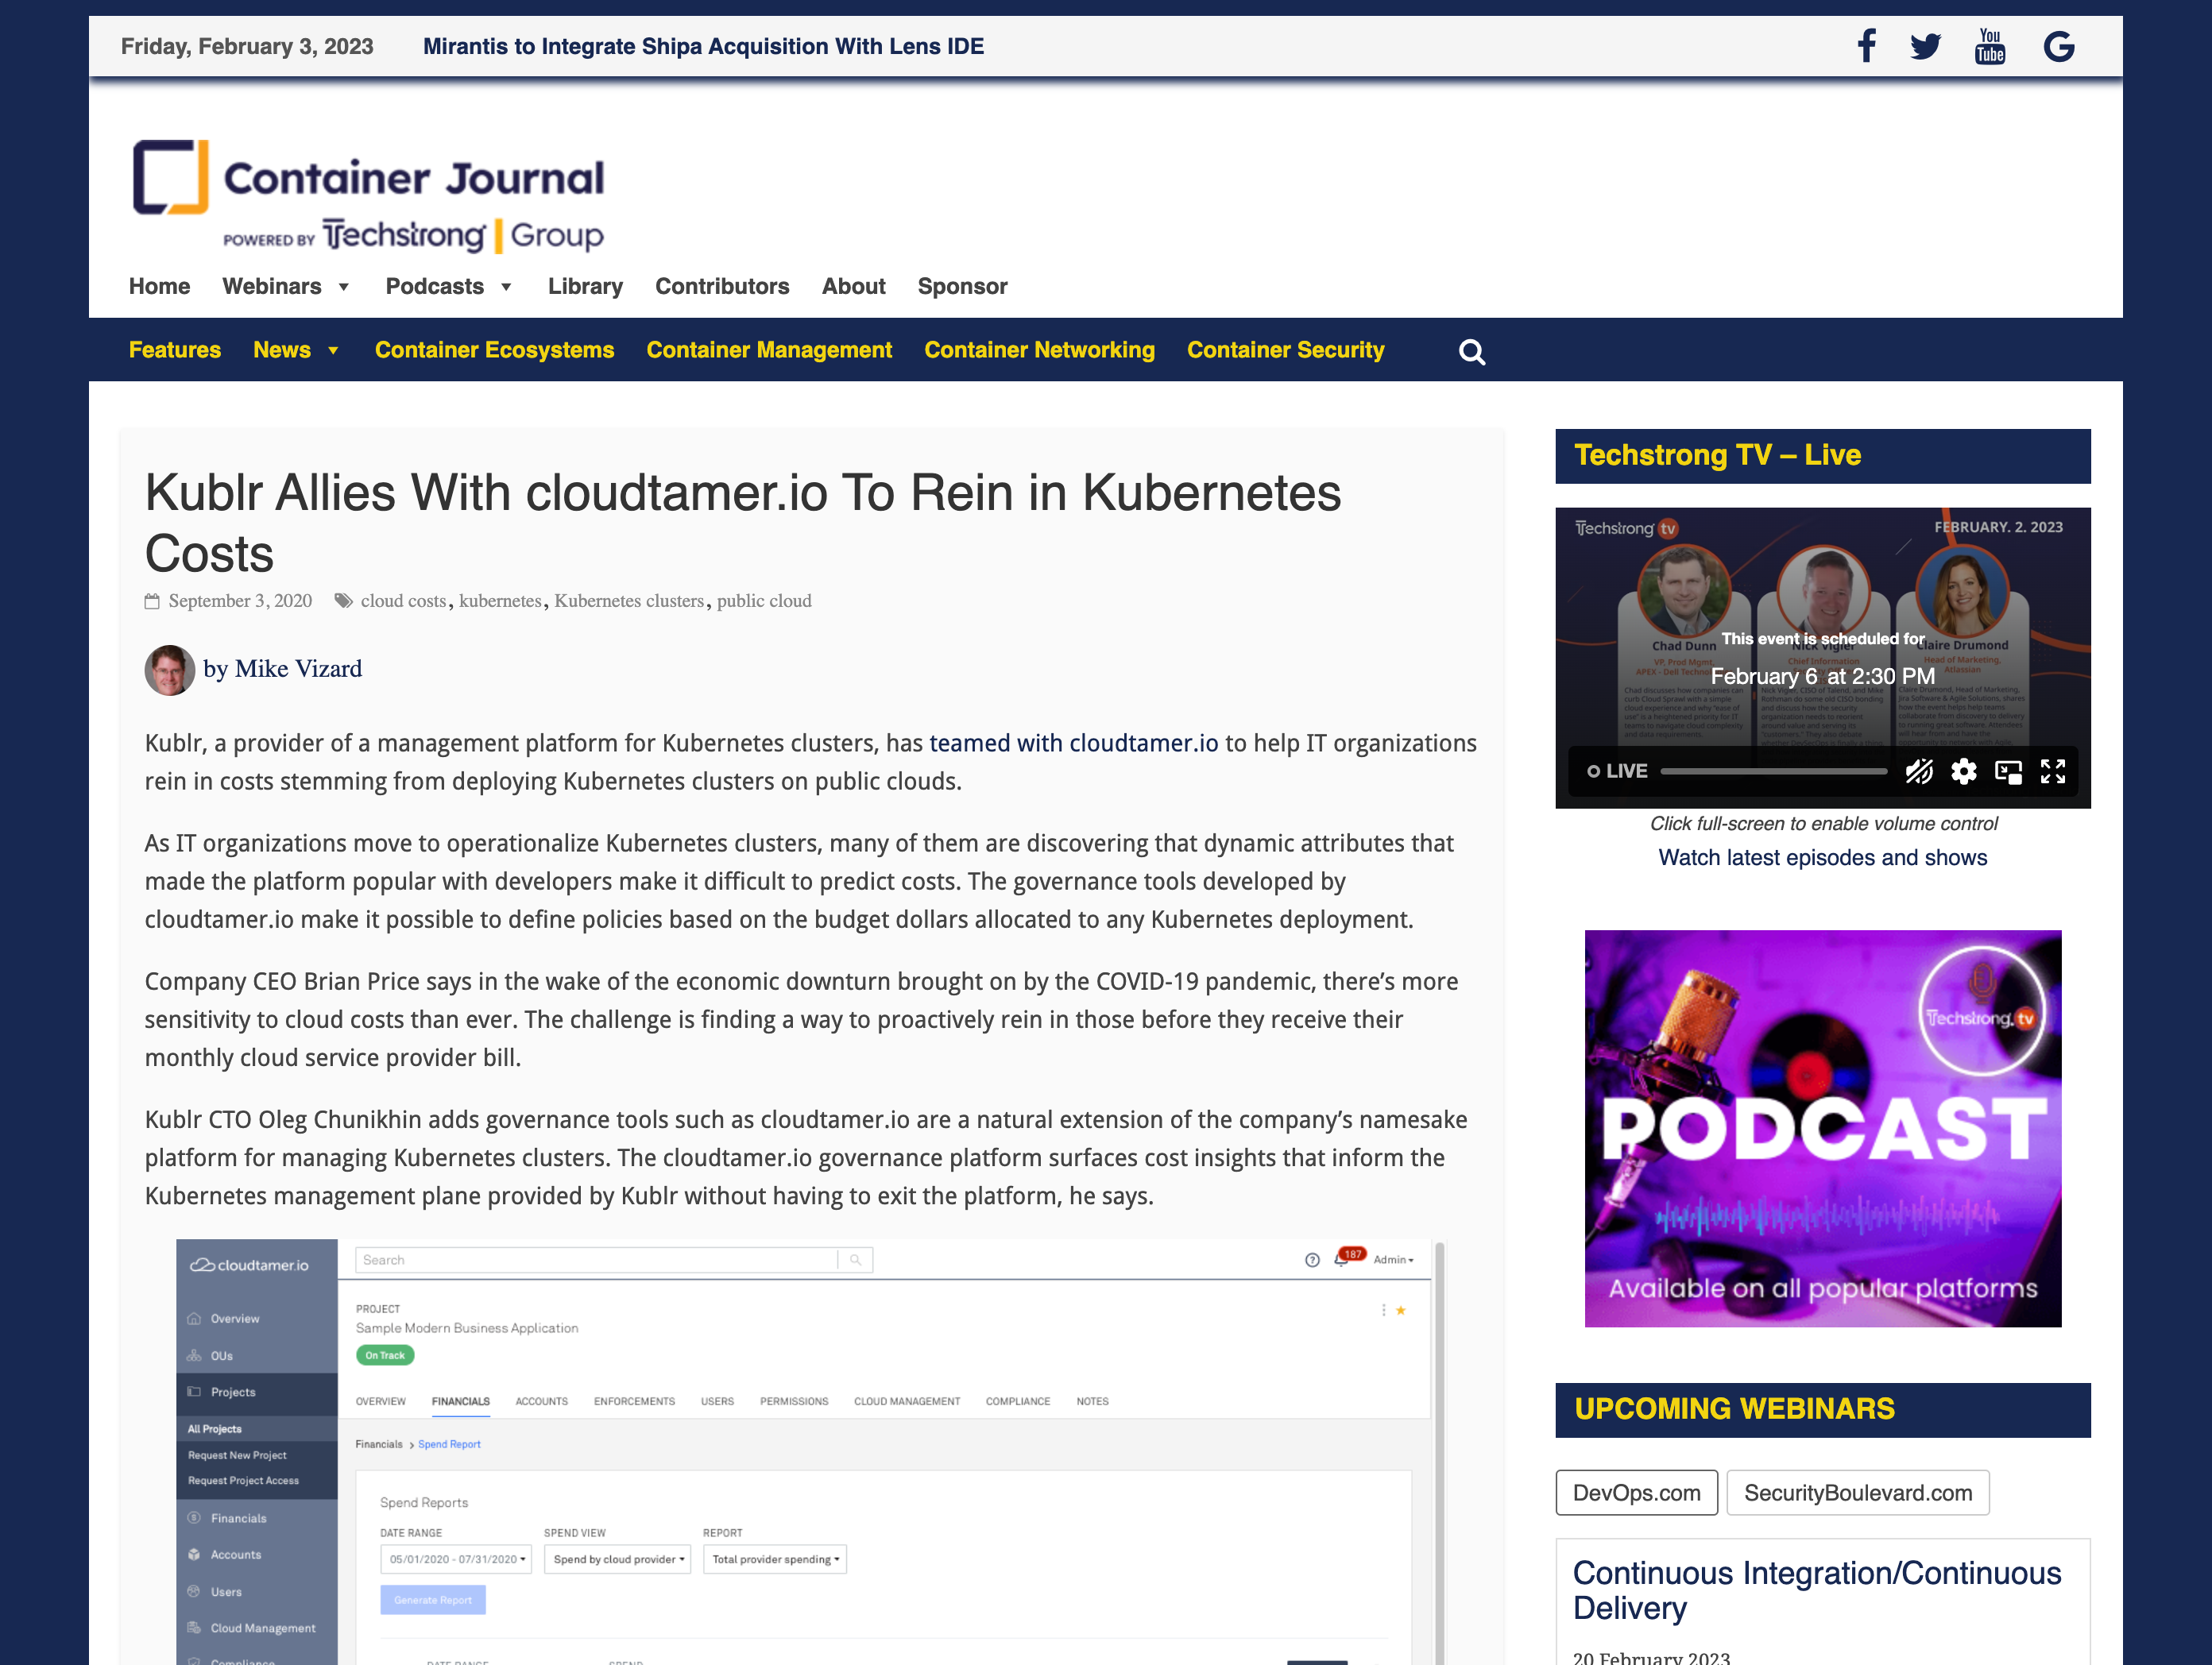Open the search magnifier icon in navigation
Screen dimensions: 2212x1665
(1472, 352)
